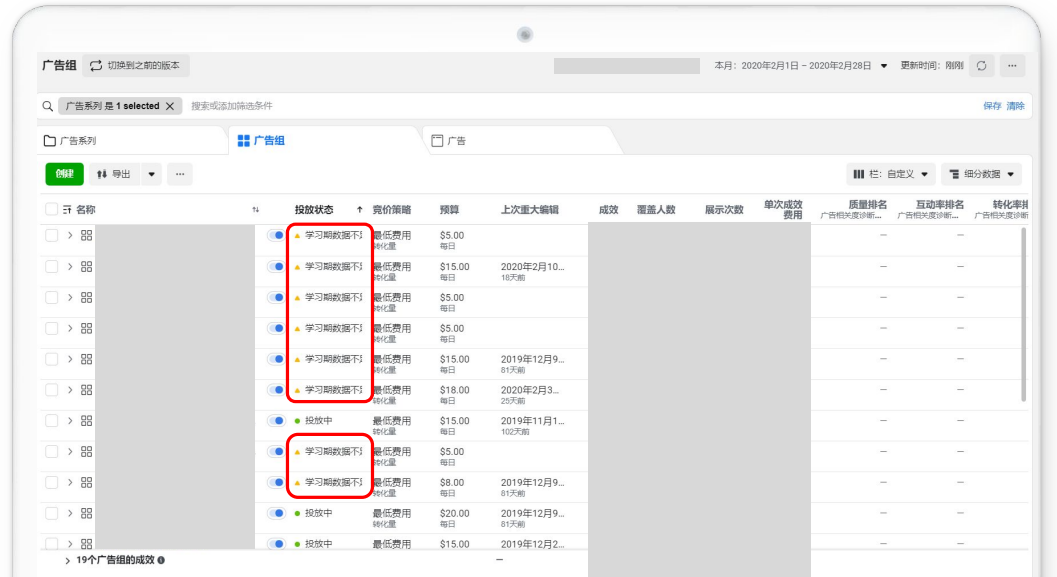1057x577 pixels.
Task: Click the 导出 export button
Action: (x=115, y=174)
